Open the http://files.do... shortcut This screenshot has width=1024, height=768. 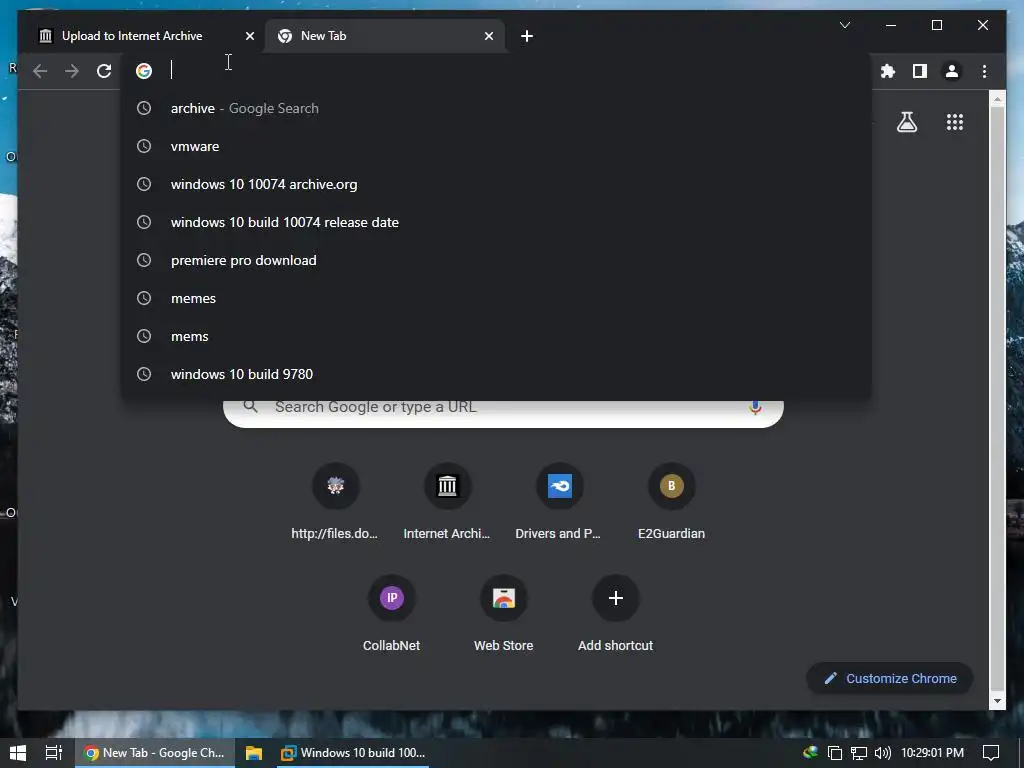pos(335,502)
